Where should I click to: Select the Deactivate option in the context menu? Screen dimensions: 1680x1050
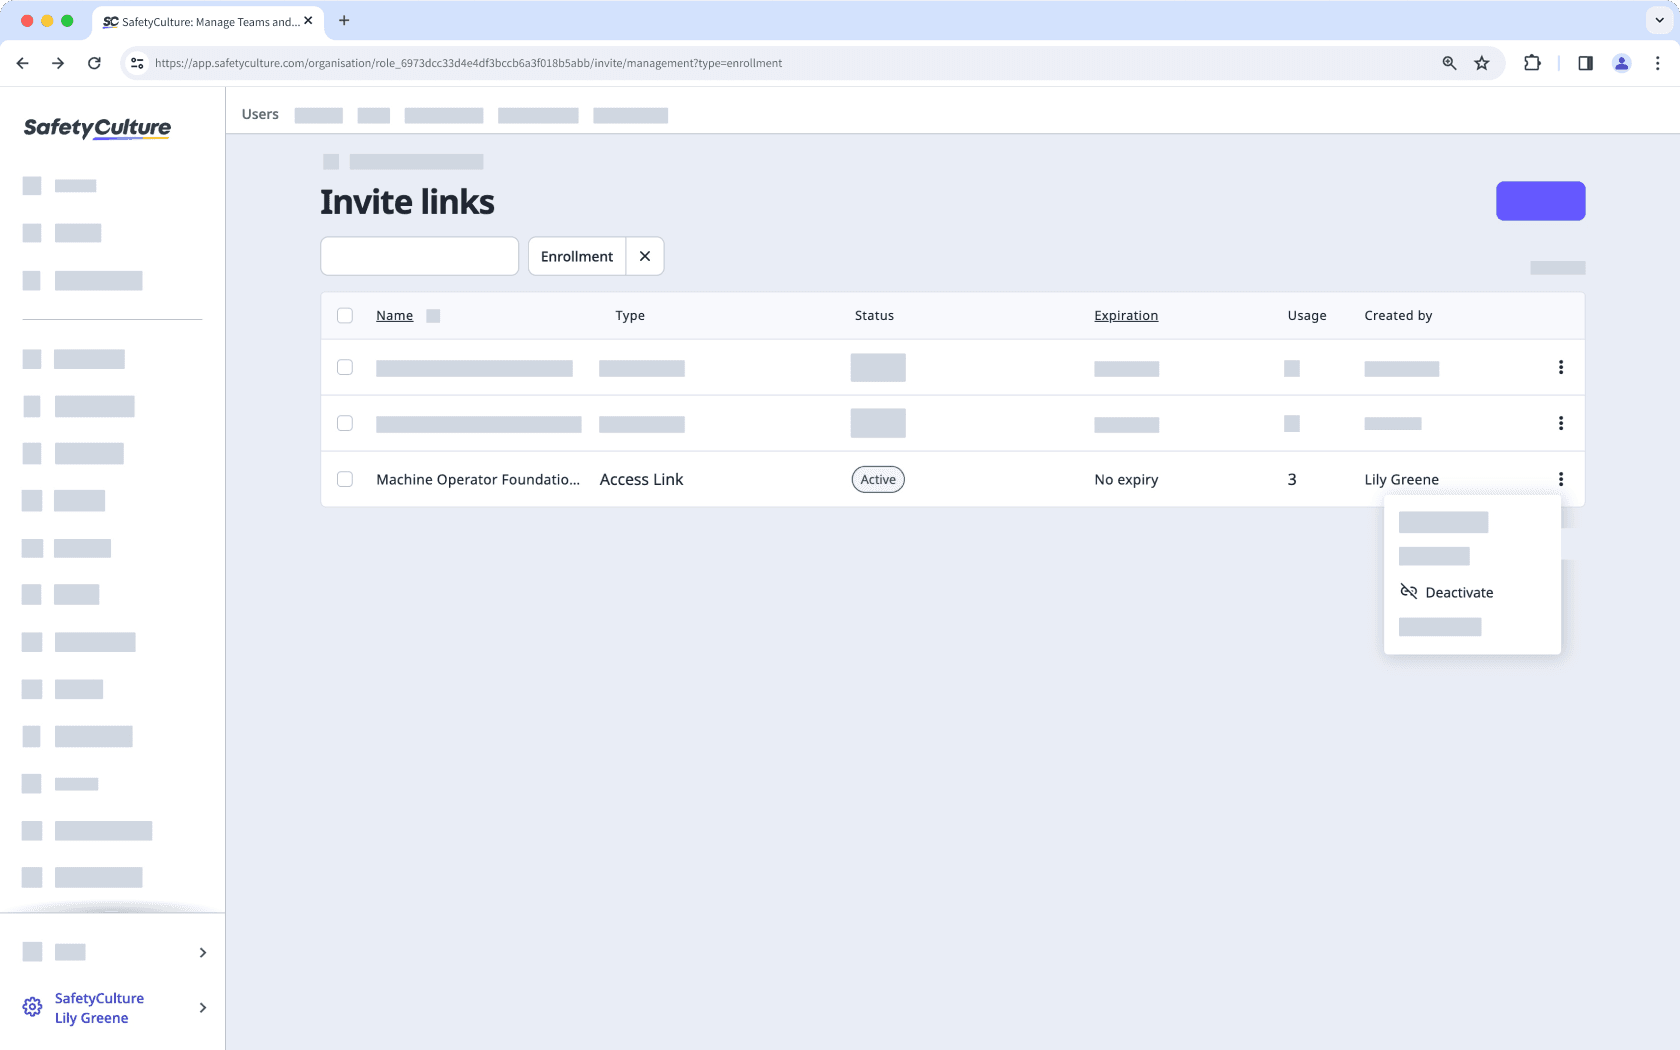click(1459, 592)
